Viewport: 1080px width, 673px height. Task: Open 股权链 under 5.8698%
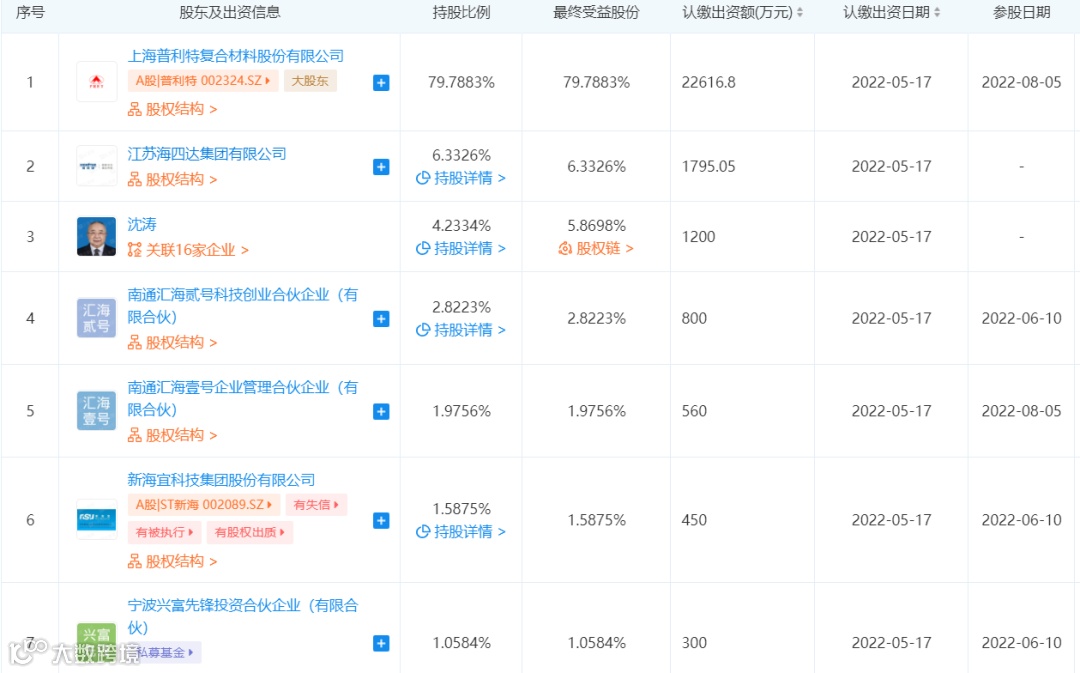point(596,249)
